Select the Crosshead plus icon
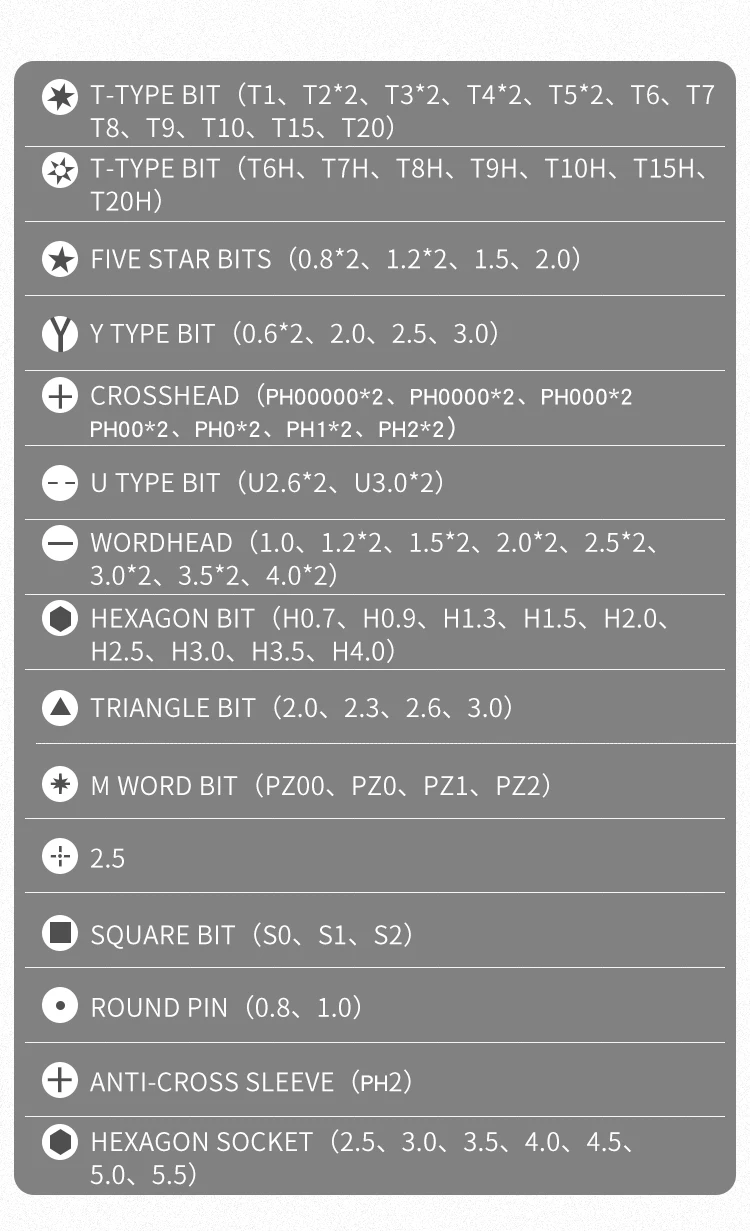Screen dimensions: 750x1231 click(60, 397)
